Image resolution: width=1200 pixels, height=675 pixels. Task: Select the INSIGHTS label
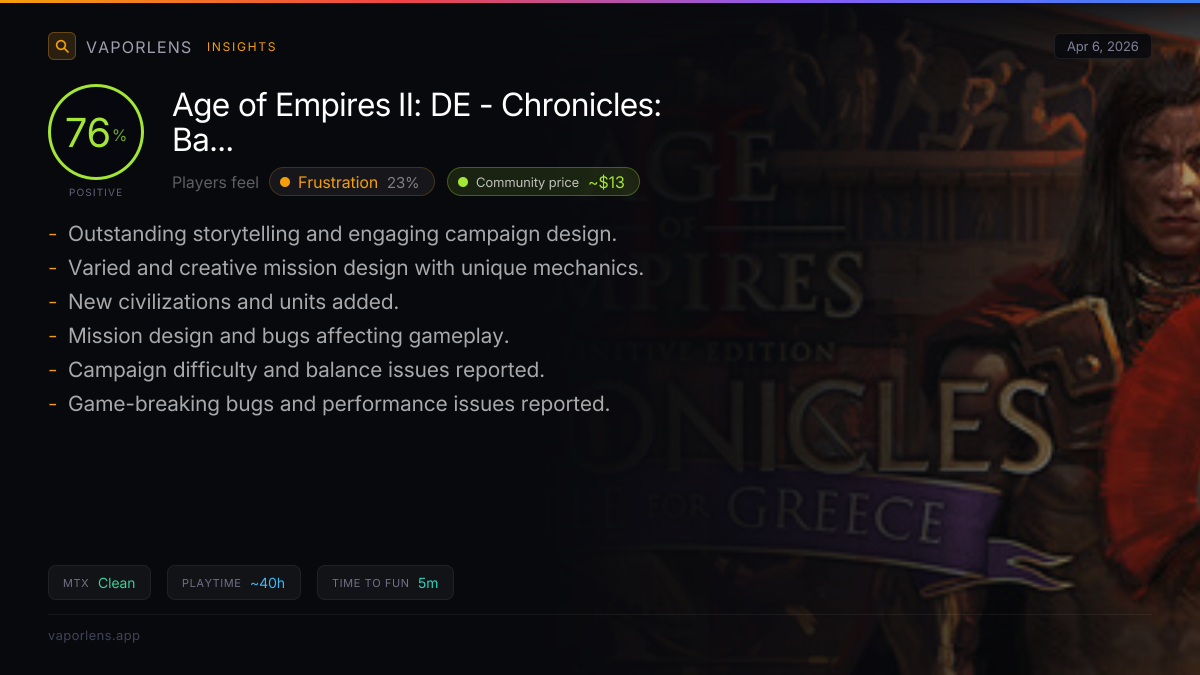click(x=241, y=47)
